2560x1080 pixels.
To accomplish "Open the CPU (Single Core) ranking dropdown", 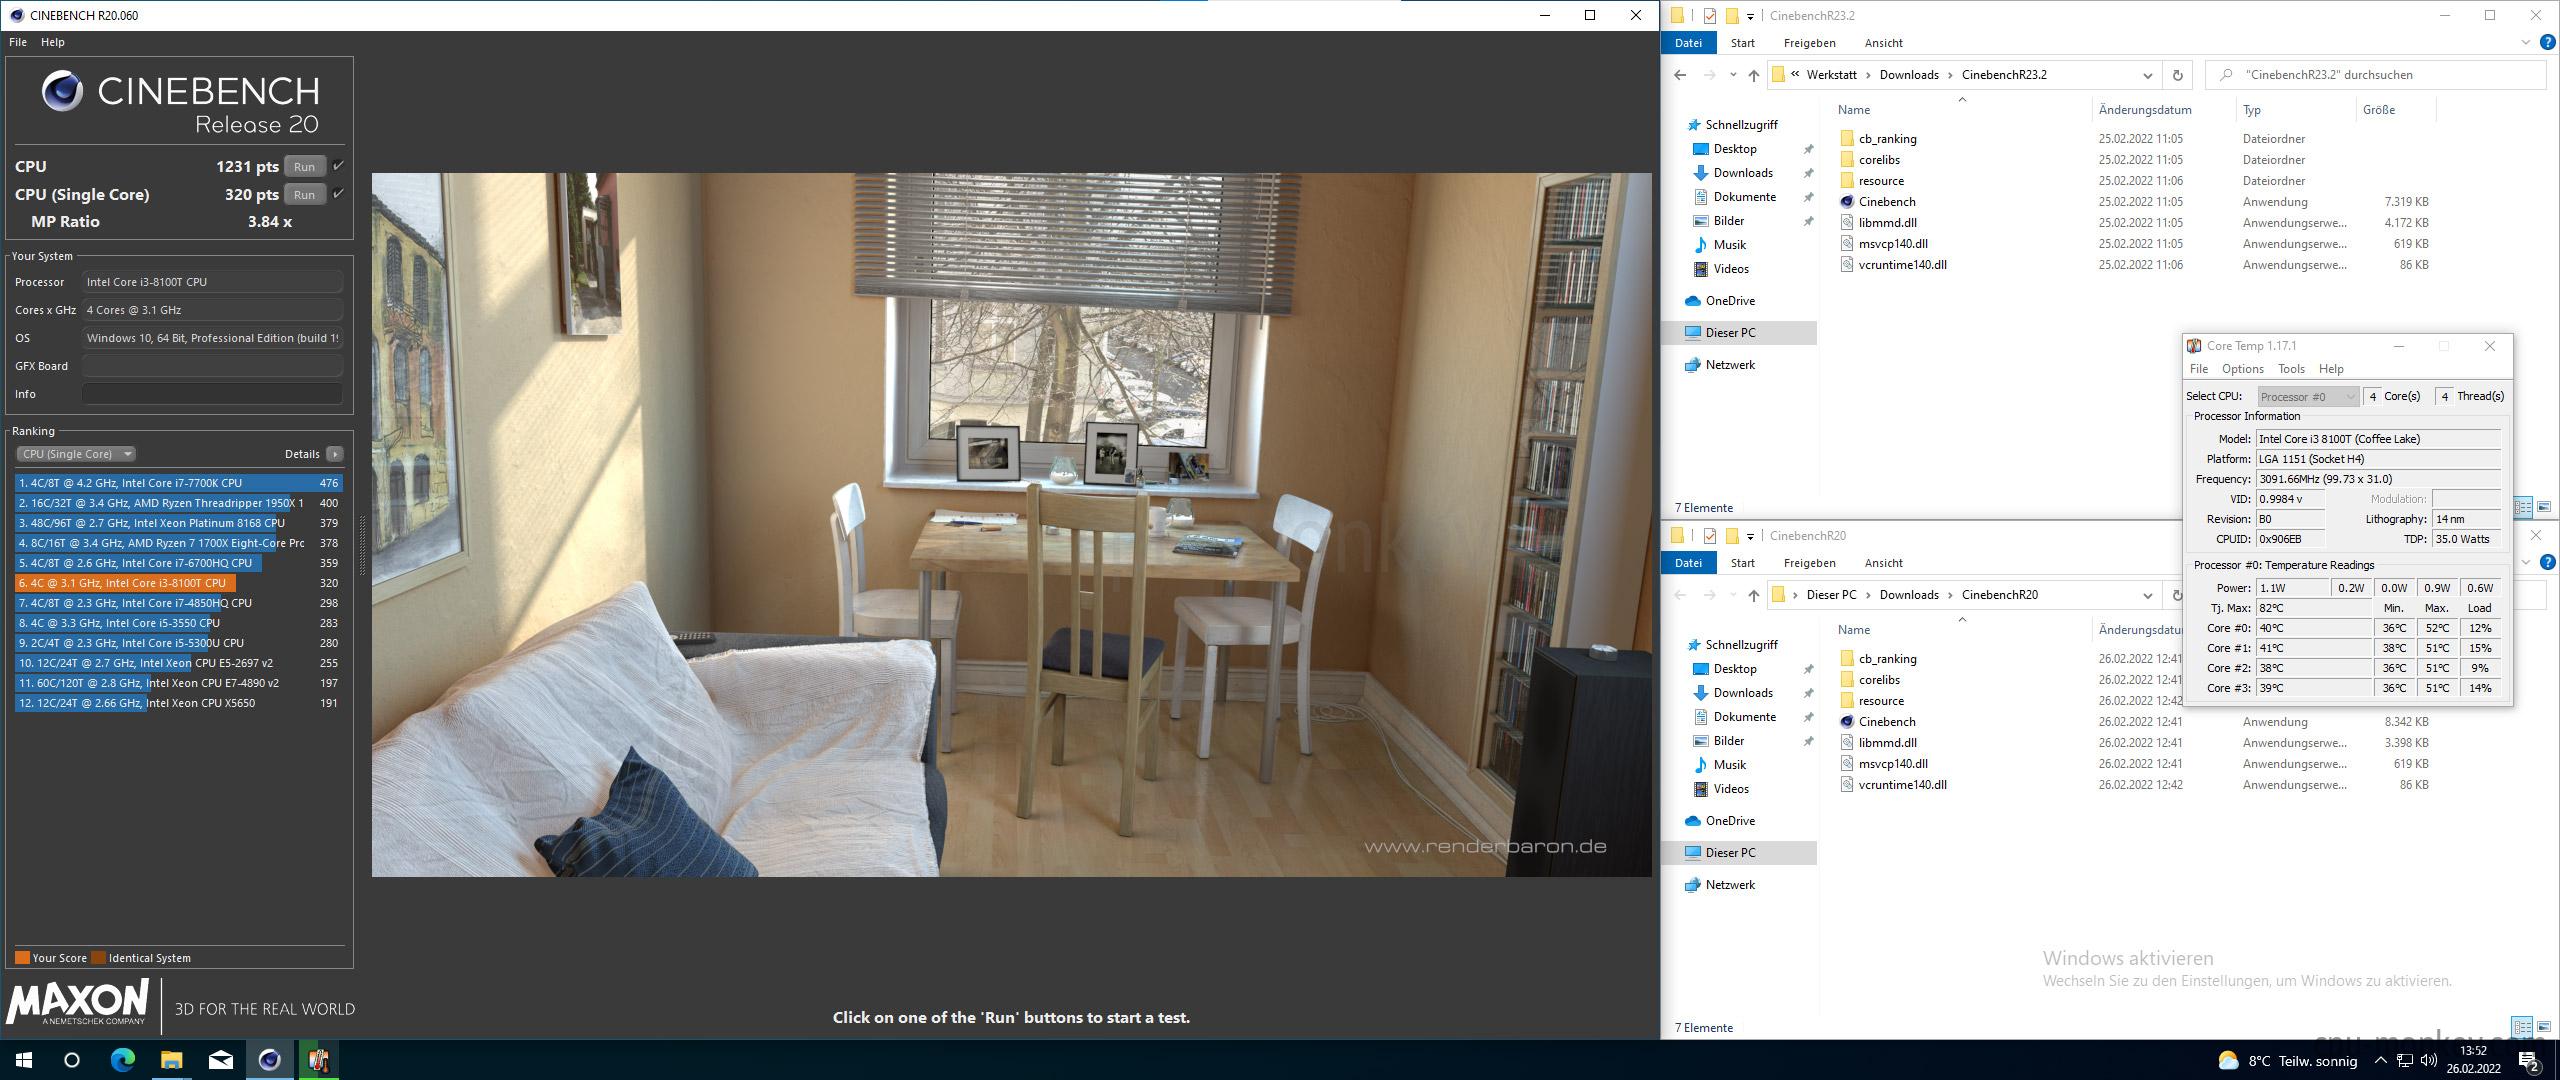I will coord(76,454).
